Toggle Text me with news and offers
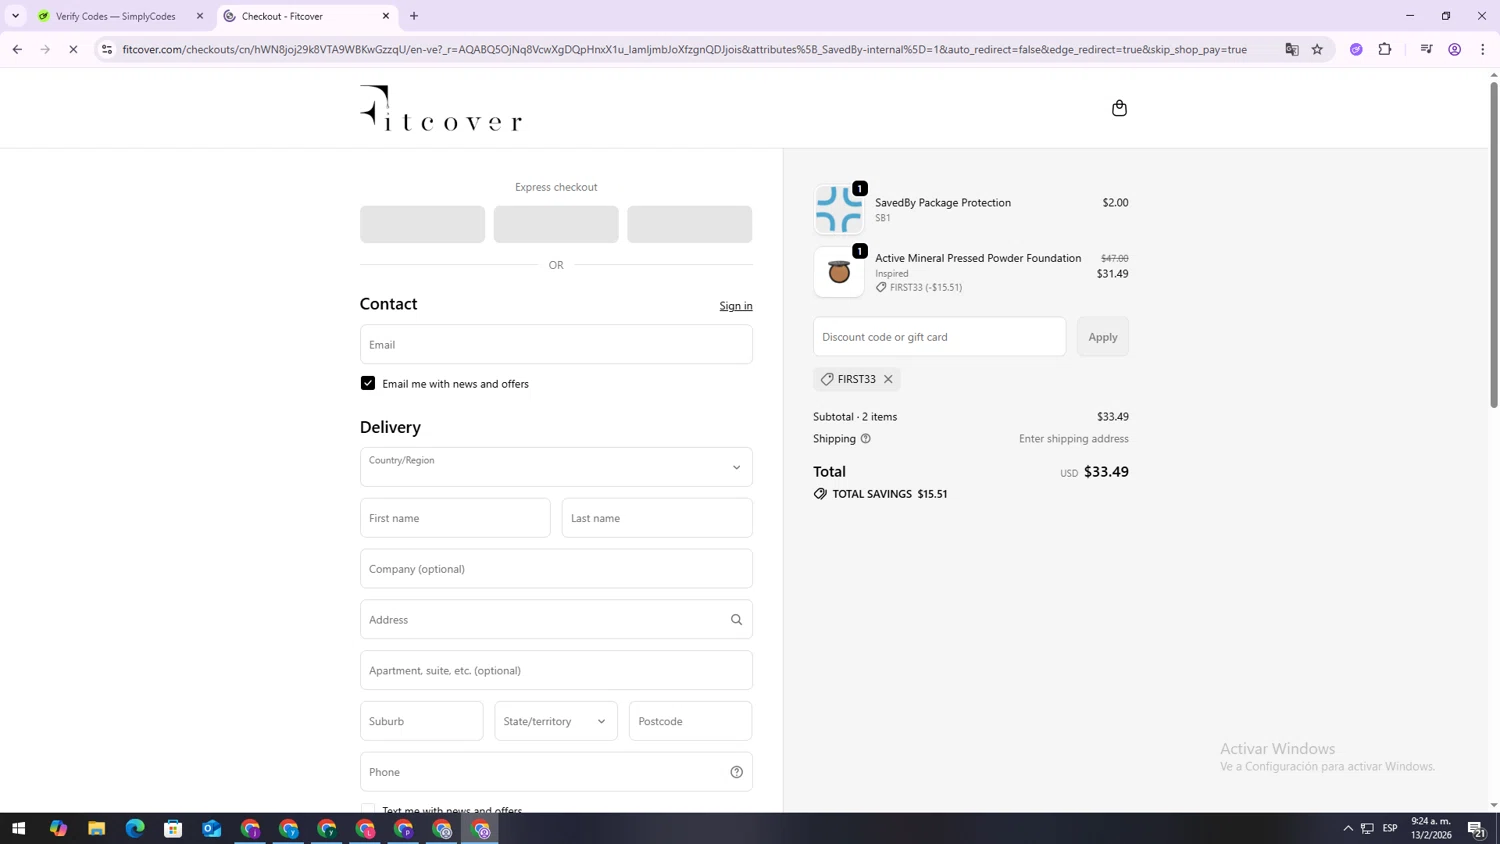Screen dimensions: 1500x844 (368, 809)
